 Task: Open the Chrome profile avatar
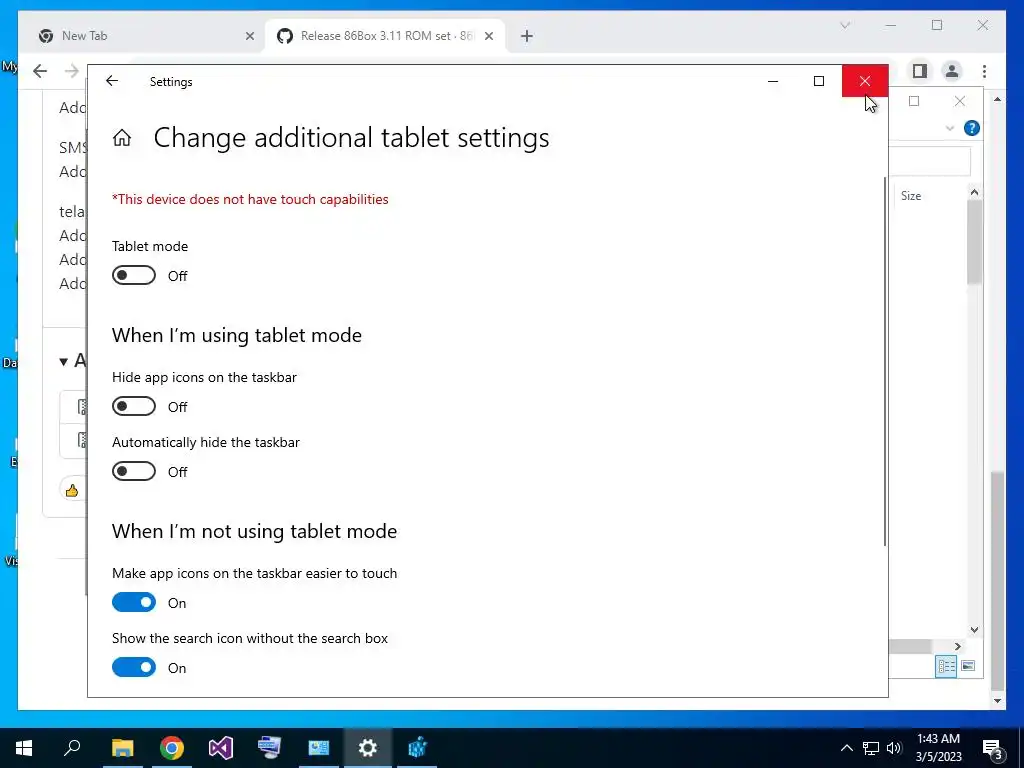click(952, 71)
